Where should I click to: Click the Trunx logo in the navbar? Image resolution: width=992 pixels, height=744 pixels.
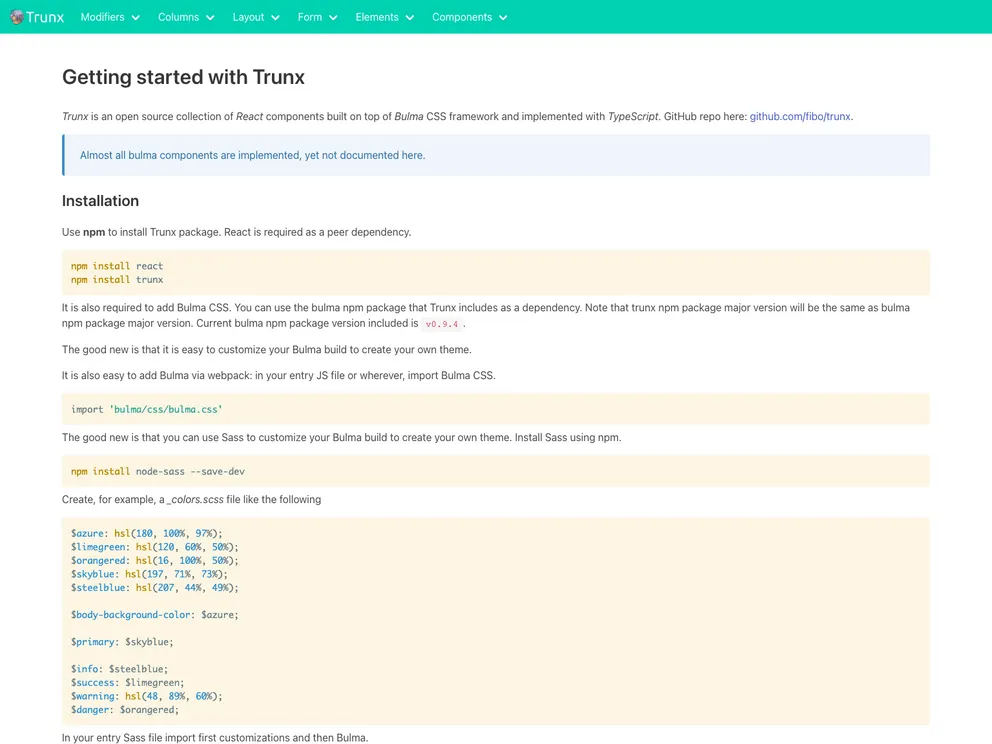click(36, 17)
